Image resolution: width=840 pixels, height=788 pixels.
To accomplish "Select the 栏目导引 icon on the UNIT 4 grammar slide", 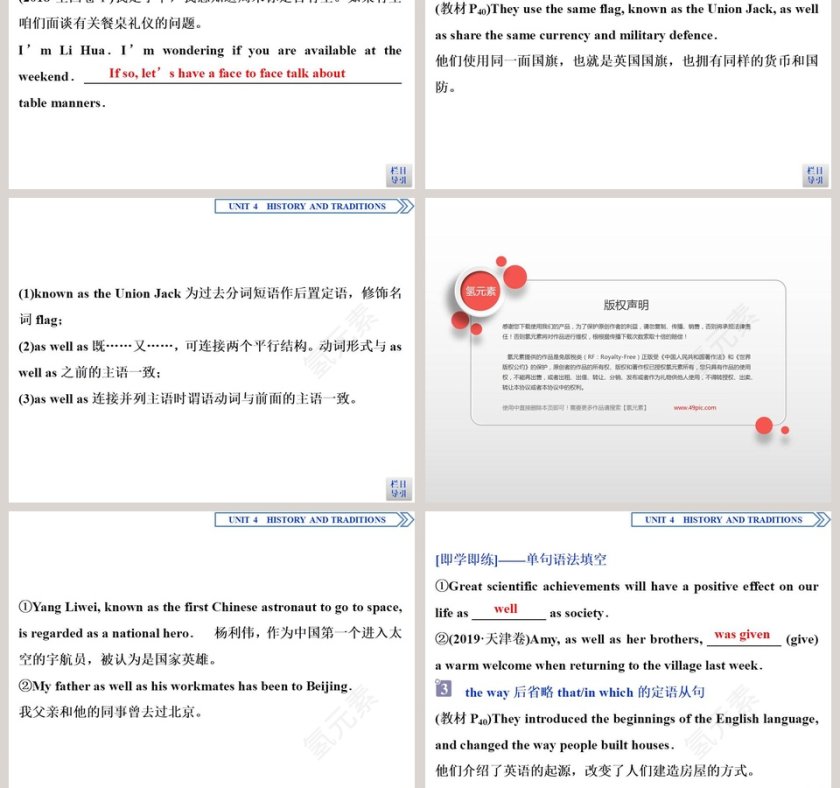I will tap(398, 488).
